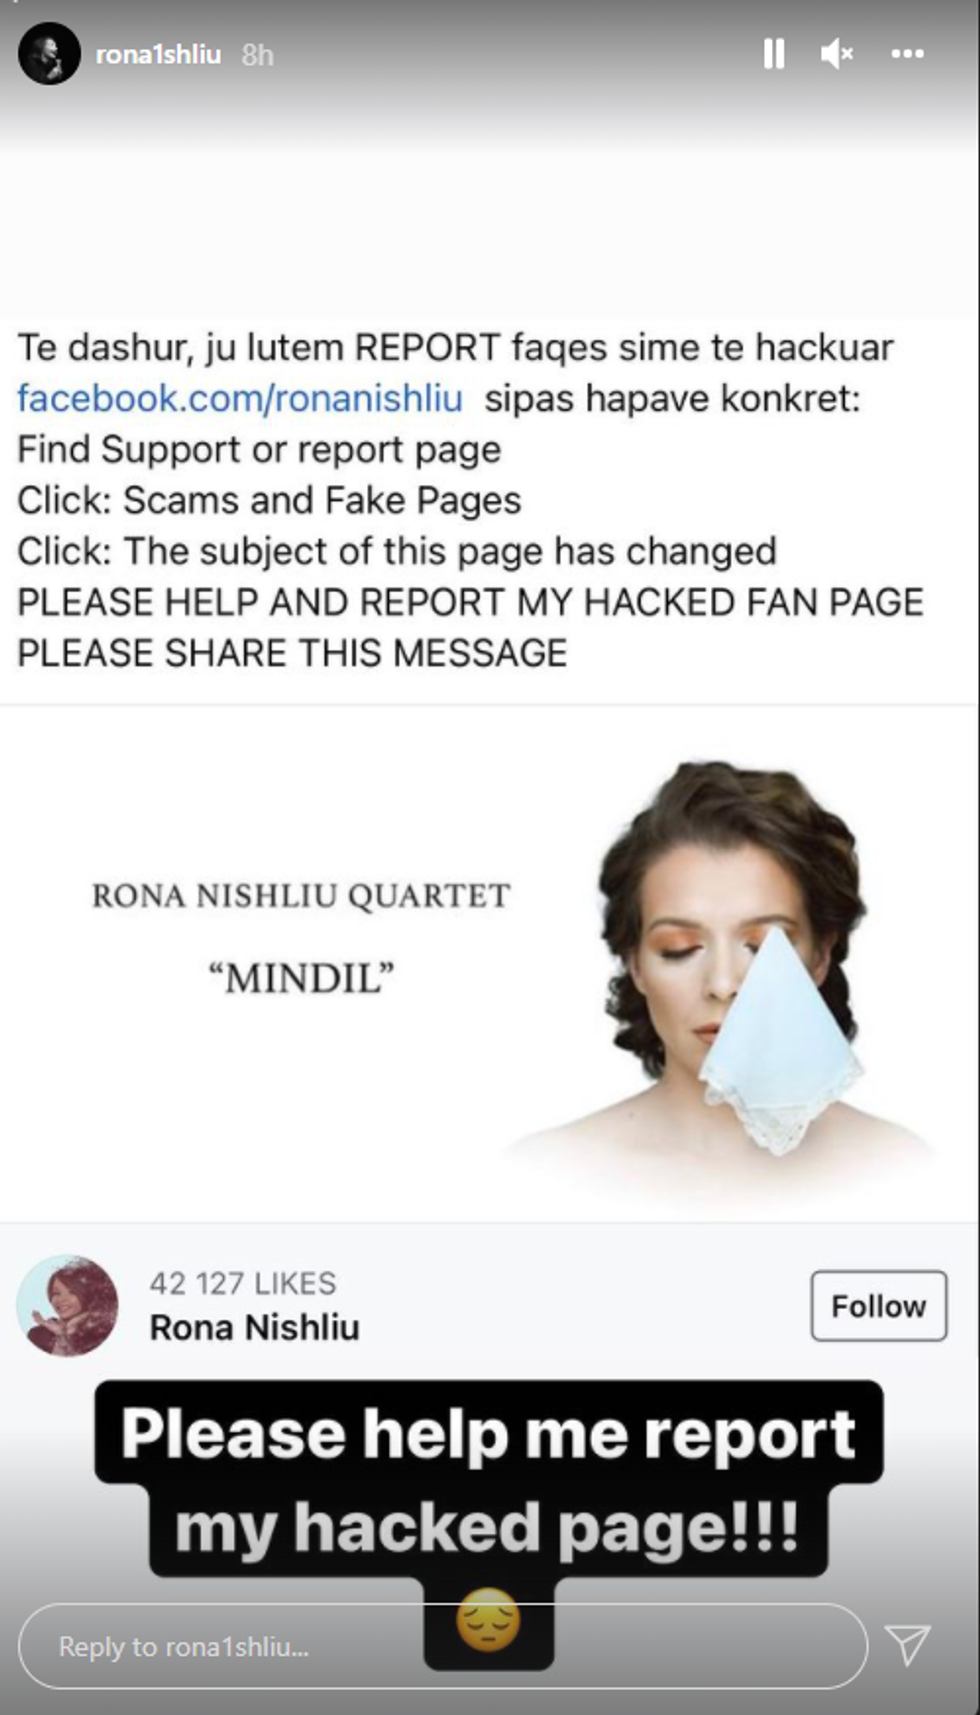Click the woman's portrait with handkerchief

730,960
